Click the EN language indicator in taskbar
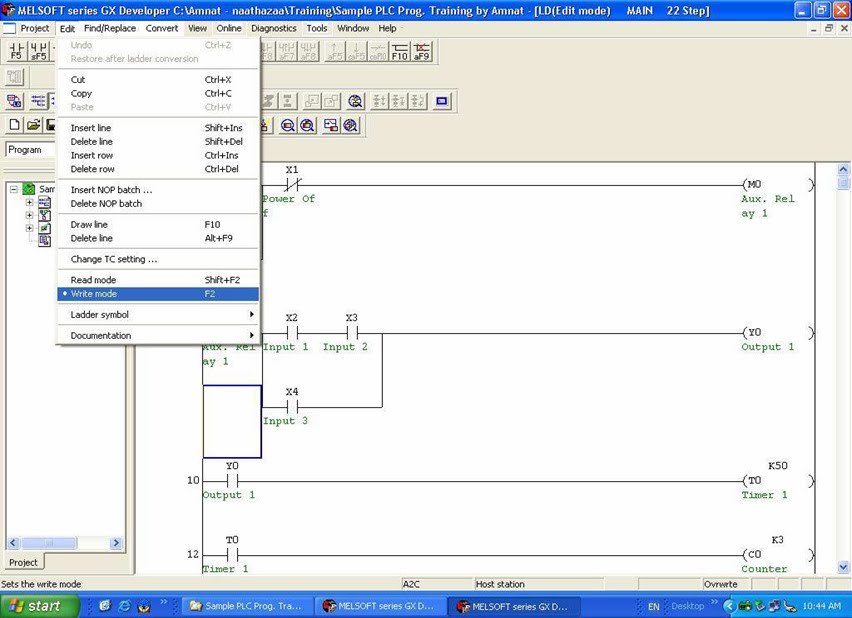 click(654, 607)
